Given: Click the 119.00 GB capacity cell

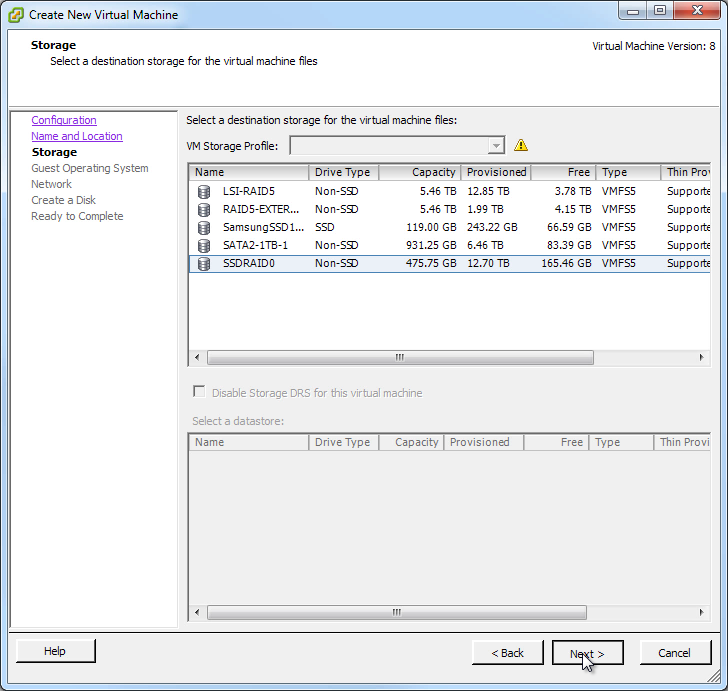Looking at the screenshot, I should coord(431,228).
